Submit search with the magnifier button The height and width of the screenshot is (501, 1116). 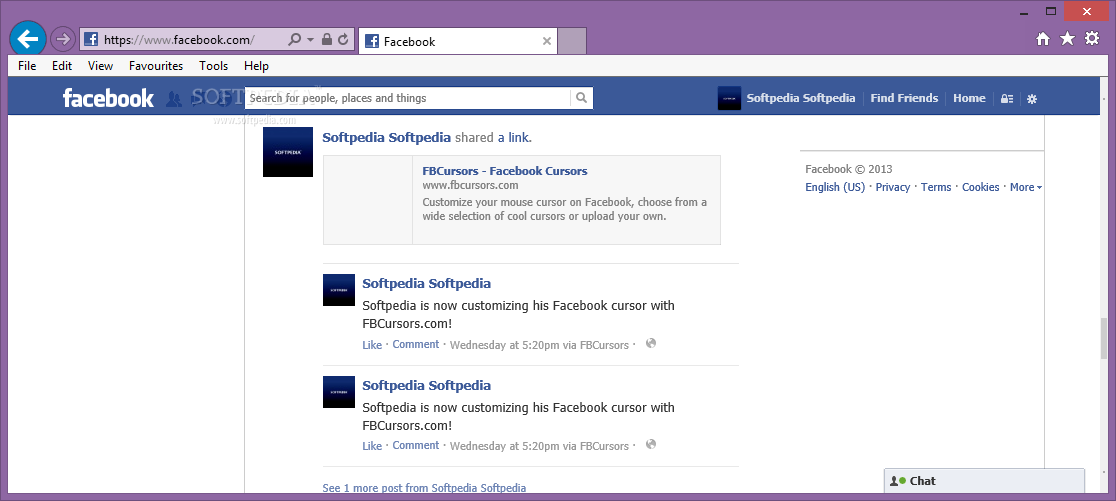click(581, 98)
